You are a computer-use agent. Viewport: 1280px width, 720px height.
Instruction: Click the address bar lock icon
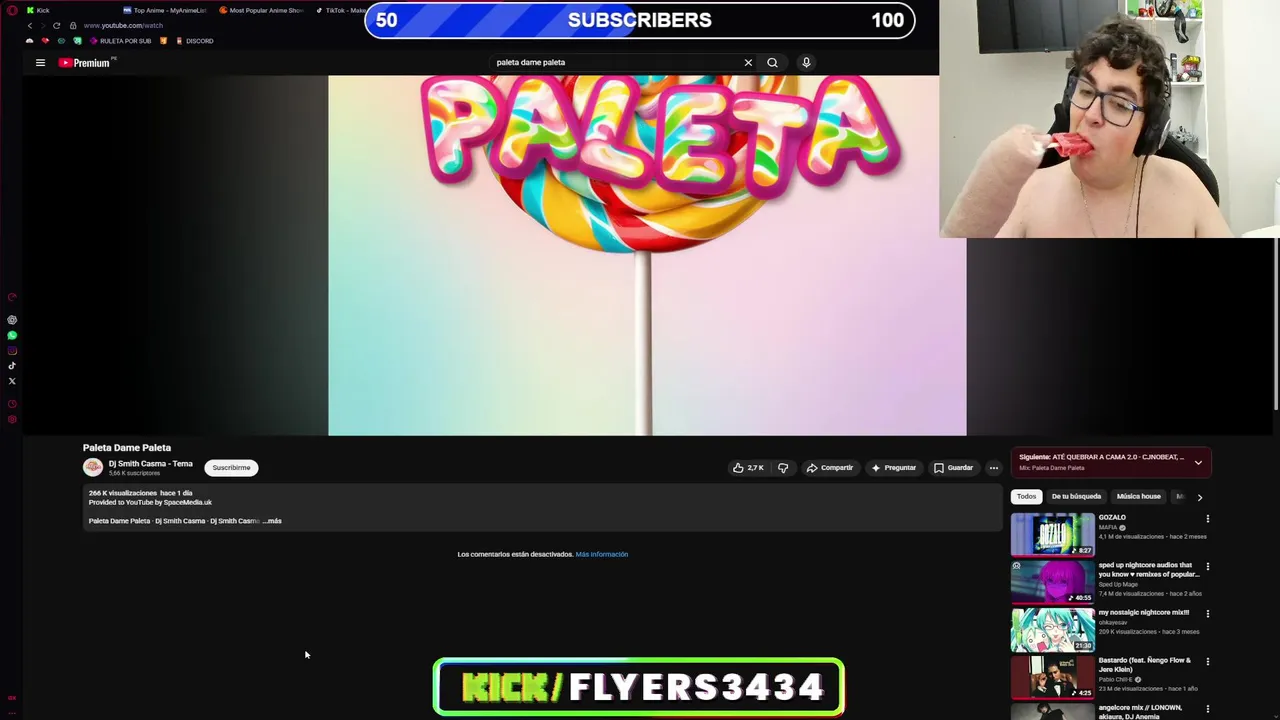[x=73, y=25]
